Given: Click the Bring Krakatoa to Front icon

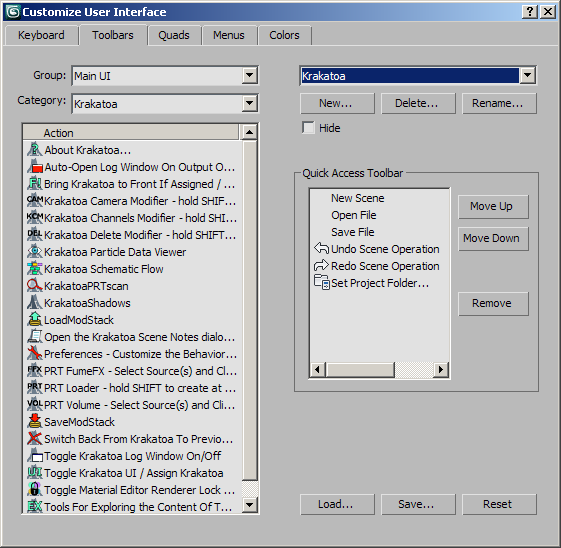Looking at the screenshot, I should click(x=35, y=184).
